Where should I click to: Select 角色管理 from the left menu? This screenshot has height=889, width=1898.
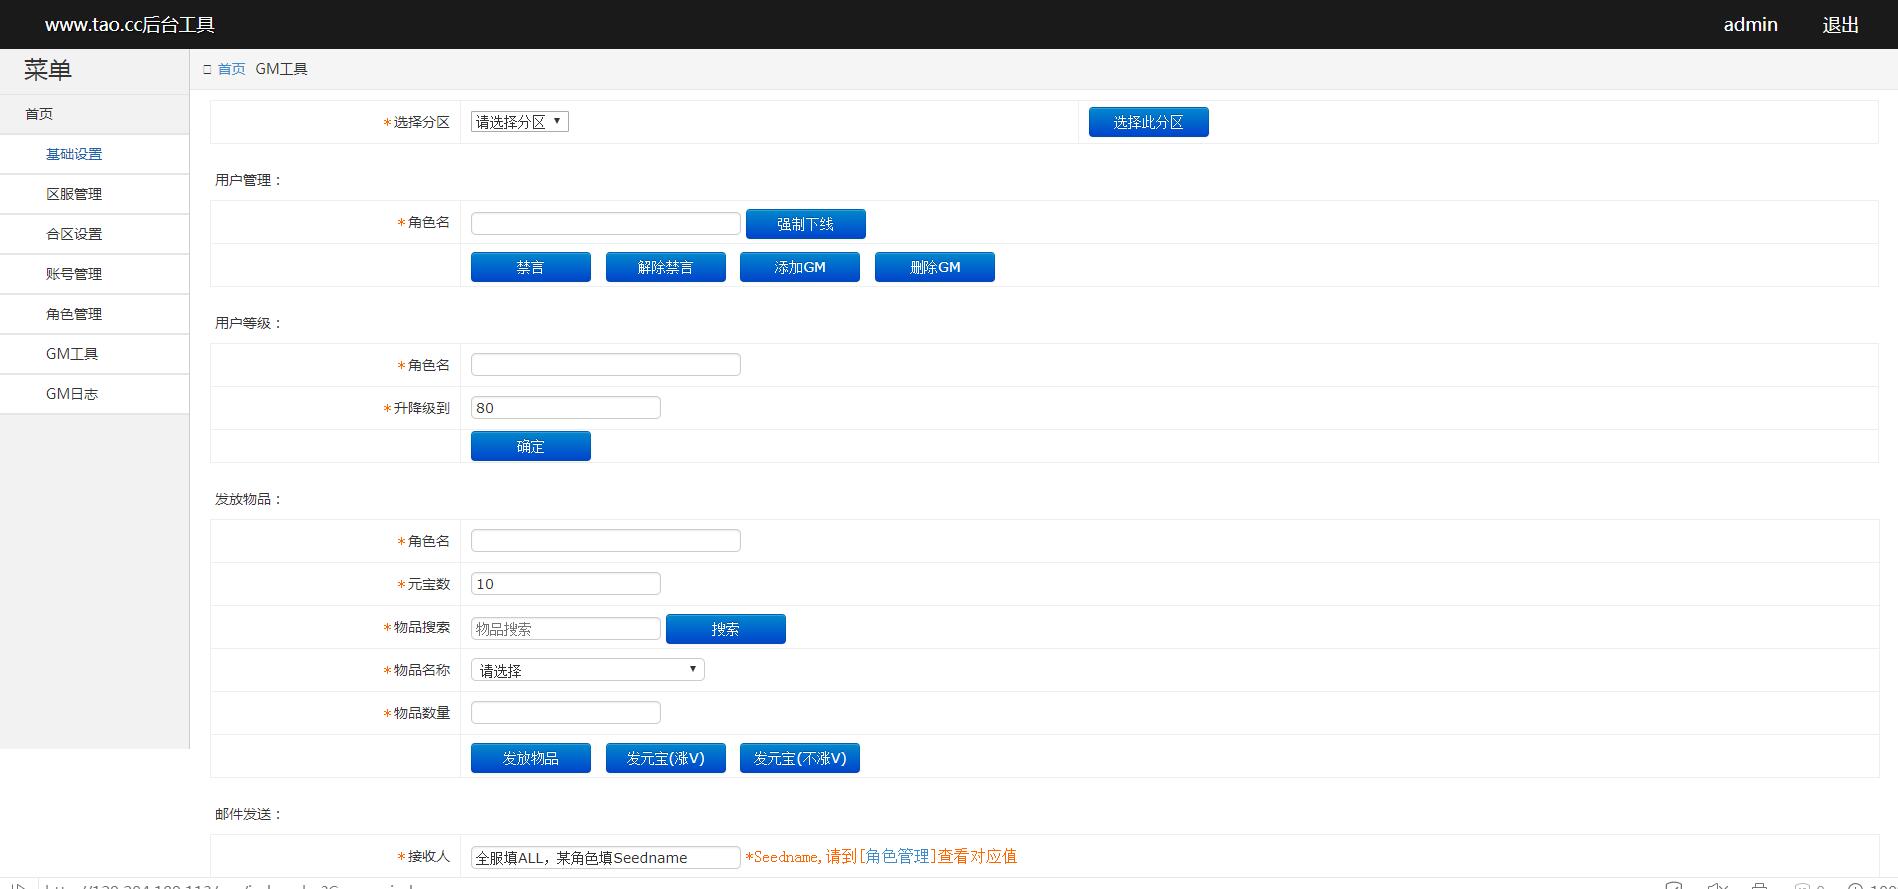coord(74,314)
